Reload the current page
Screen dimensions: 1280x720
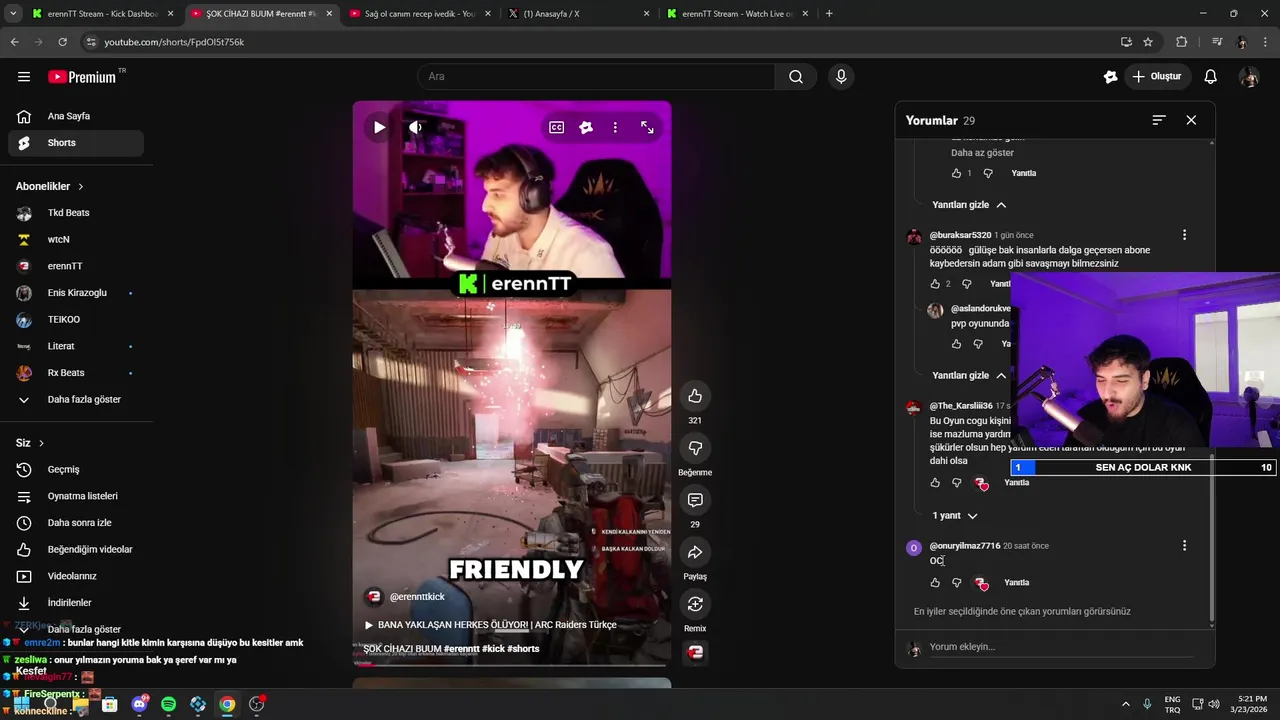click(x=62, y=42)
